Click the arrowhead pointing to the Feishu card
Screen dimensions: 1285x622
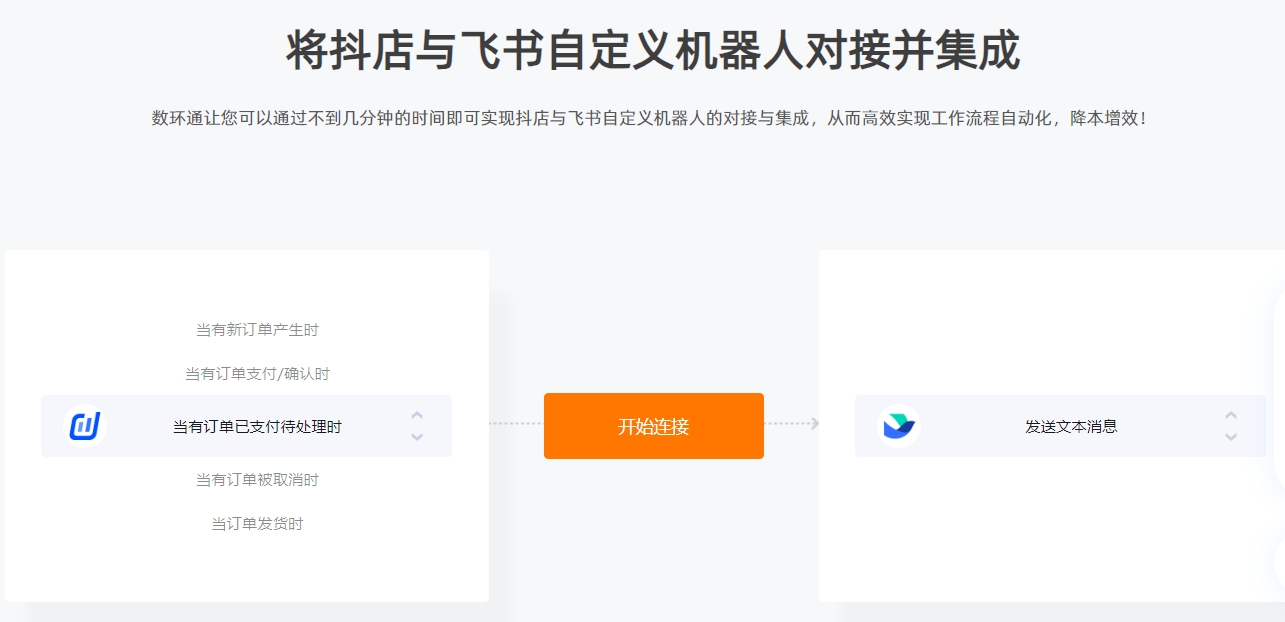(815, 424)
